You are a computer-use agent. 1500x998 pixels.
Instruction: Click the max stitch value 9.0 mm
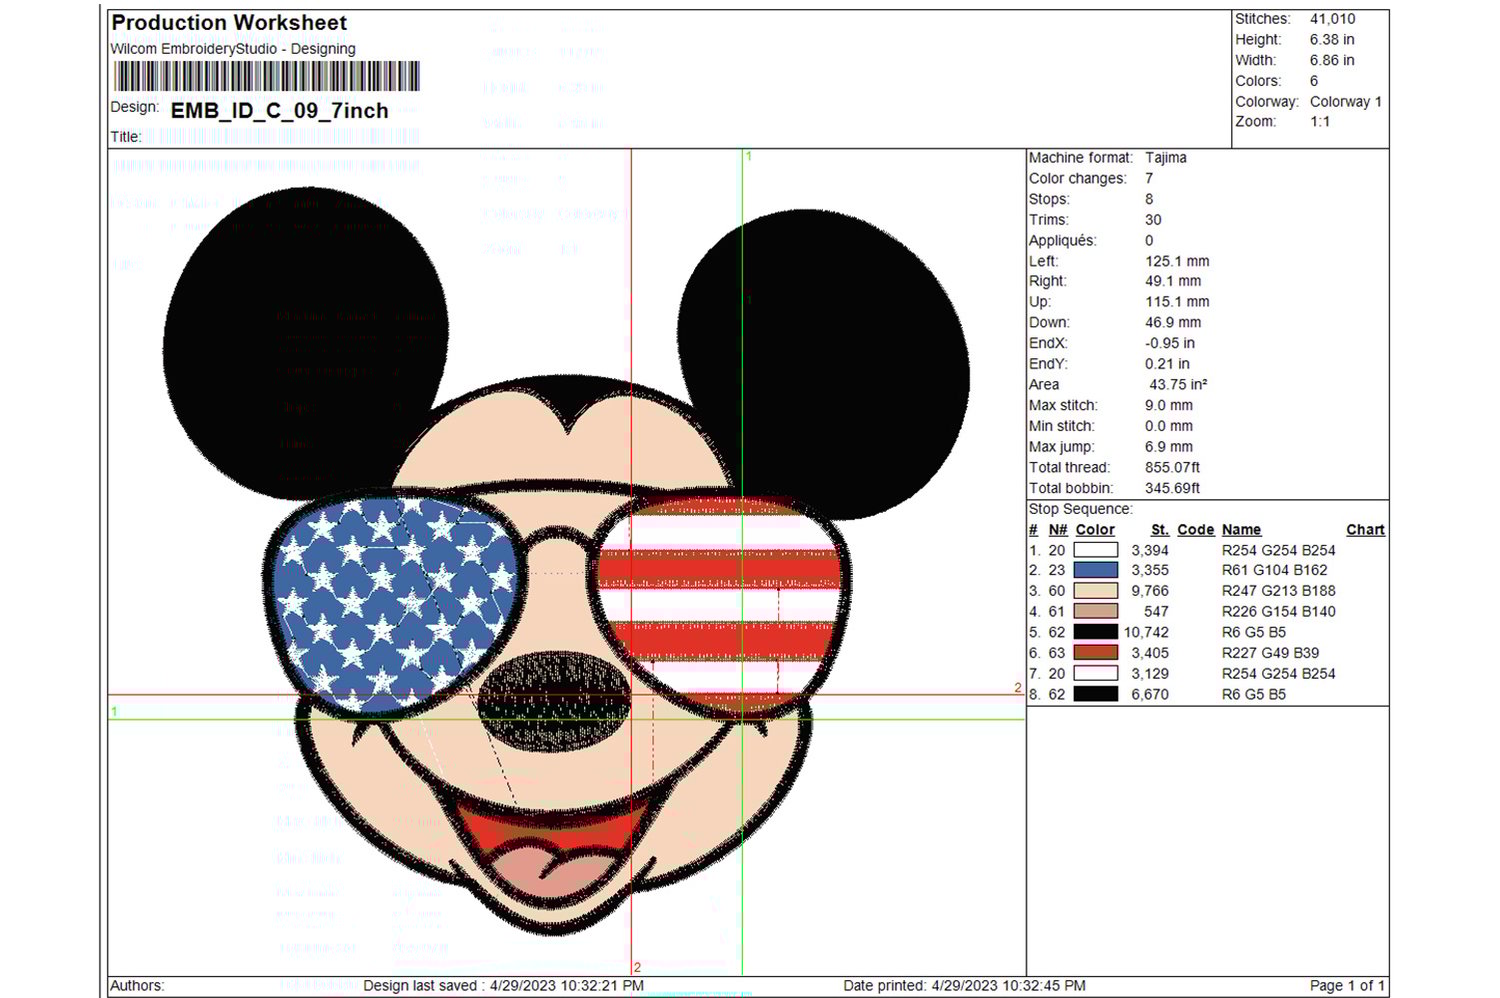(x=1169, y=406)
